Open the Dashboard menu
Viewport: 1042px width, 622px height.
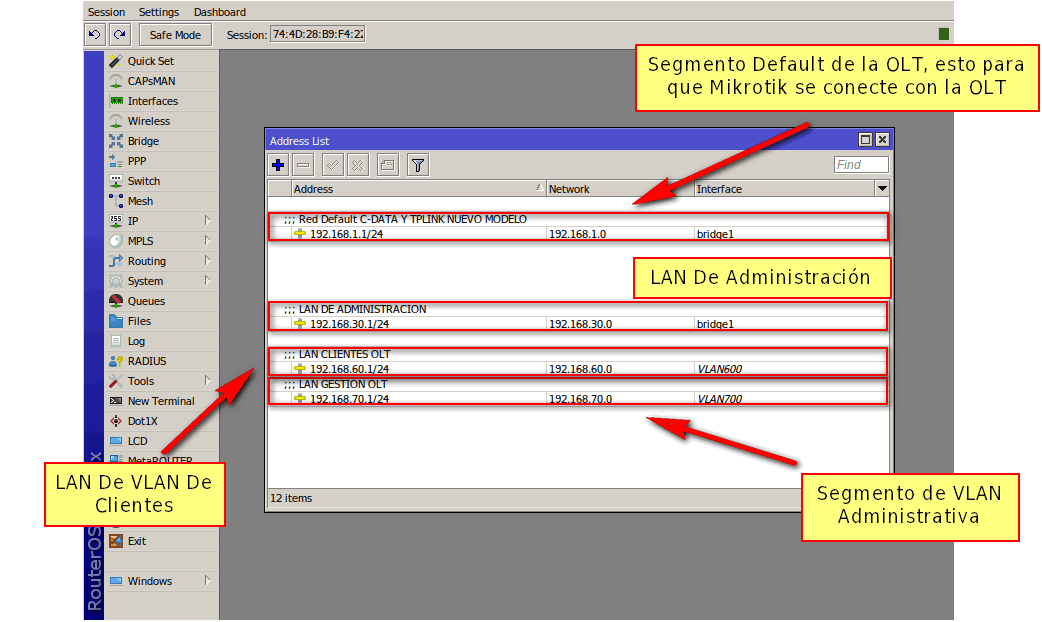pyautogui.click(x=219, y=12)
